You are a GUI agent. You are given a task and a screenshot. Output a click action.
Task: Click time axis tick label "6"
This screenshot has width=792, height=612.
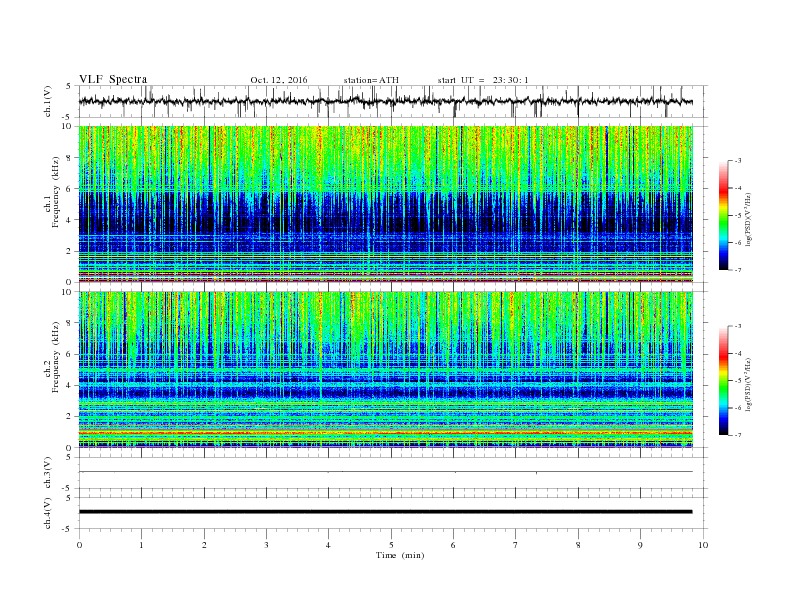coord(453,545)
